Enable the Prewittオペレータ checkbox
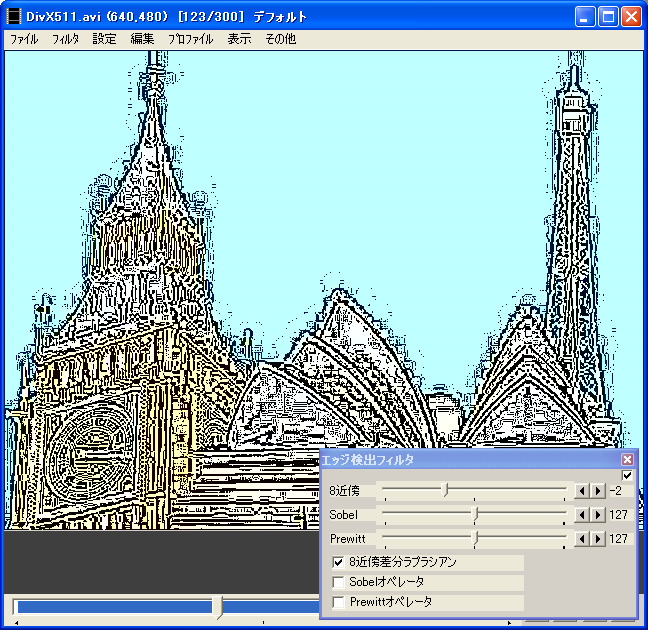Image resolution: width=648 pixels, height=630 pixels. pyautogui.click(x=339, y=602)
